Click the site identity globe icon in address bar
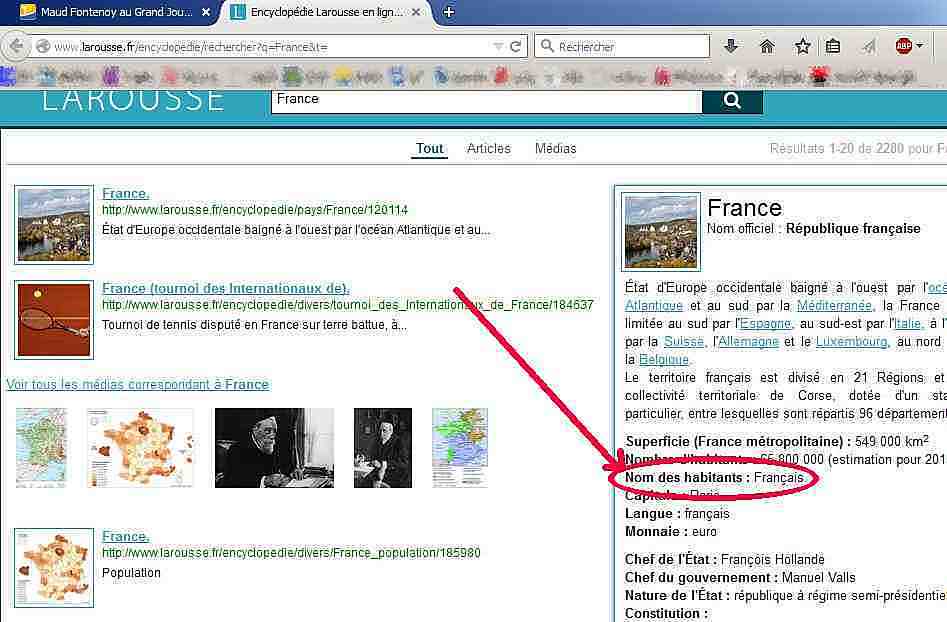The height and width of the screenshot is (622, 947). (42, 46)
